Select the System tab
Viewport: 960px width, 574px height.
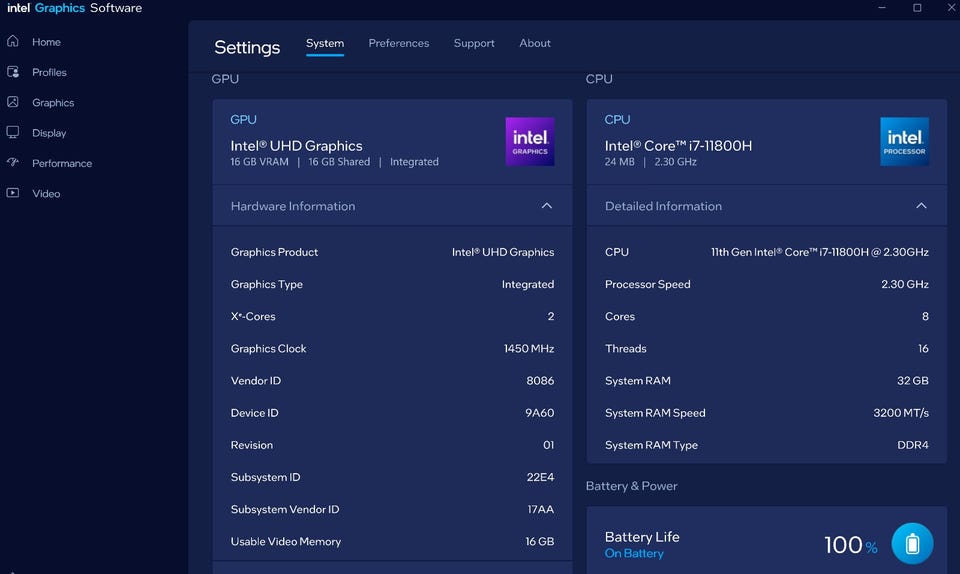point(325,43)
